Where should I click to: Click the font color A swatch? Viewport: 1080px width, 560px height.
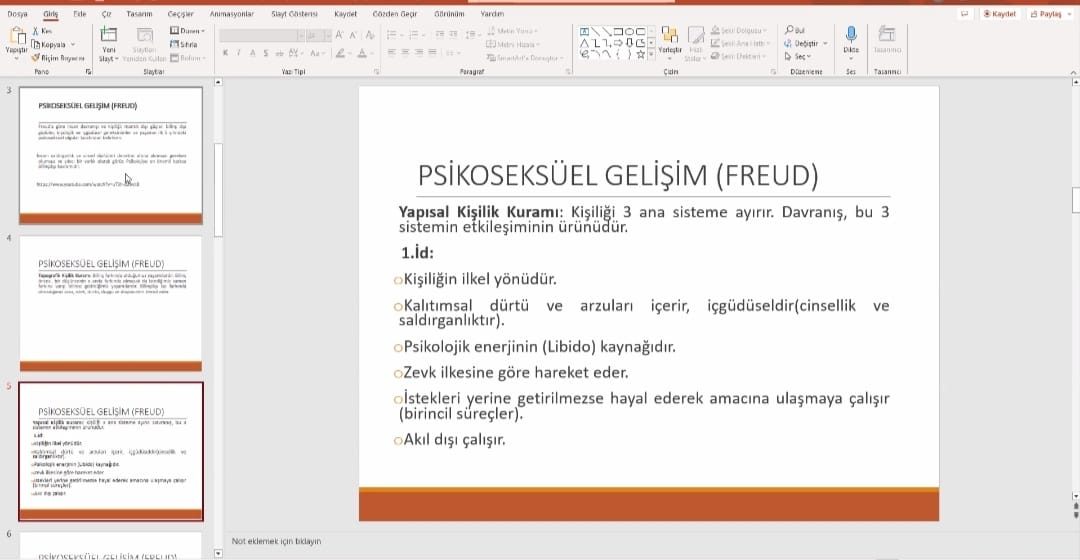(x=362, y=53)
